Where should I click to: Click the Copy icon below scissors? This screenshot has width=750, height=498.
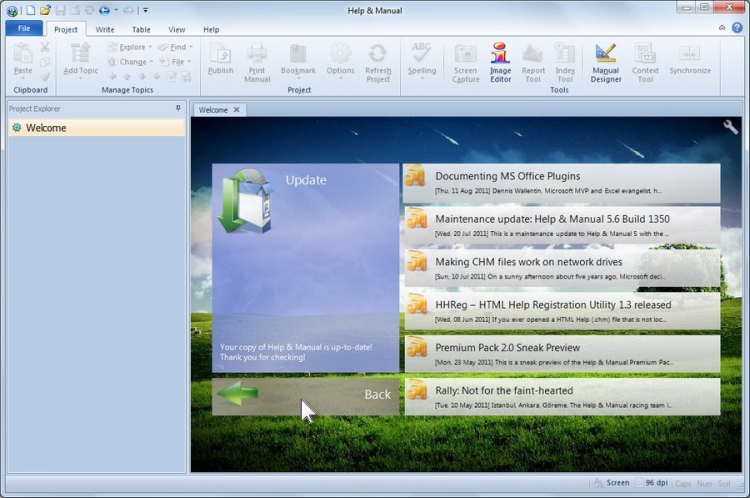click(x=45, y=62)
